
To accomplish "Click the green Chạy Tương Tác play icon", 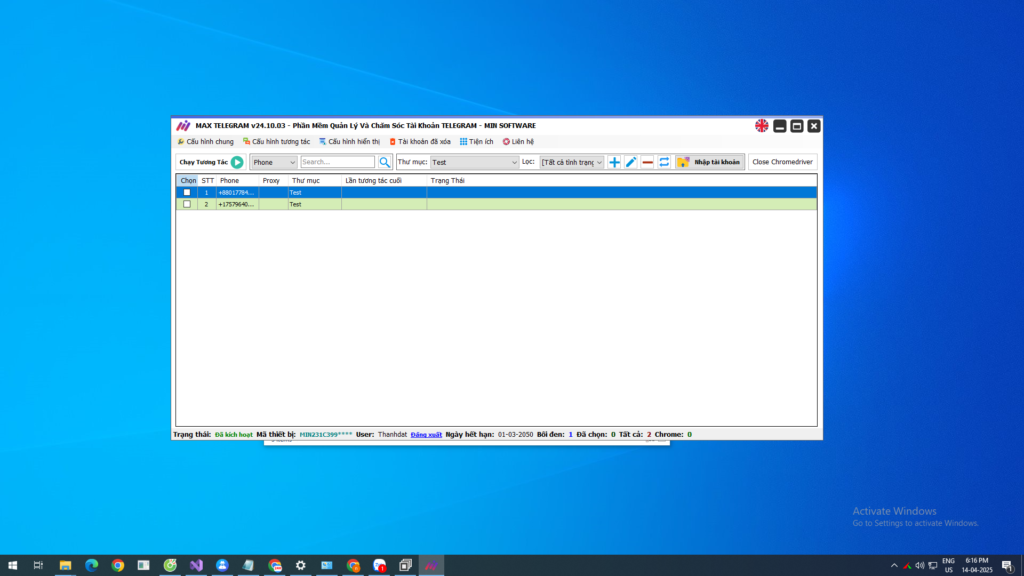I will [x=237, y=162].
